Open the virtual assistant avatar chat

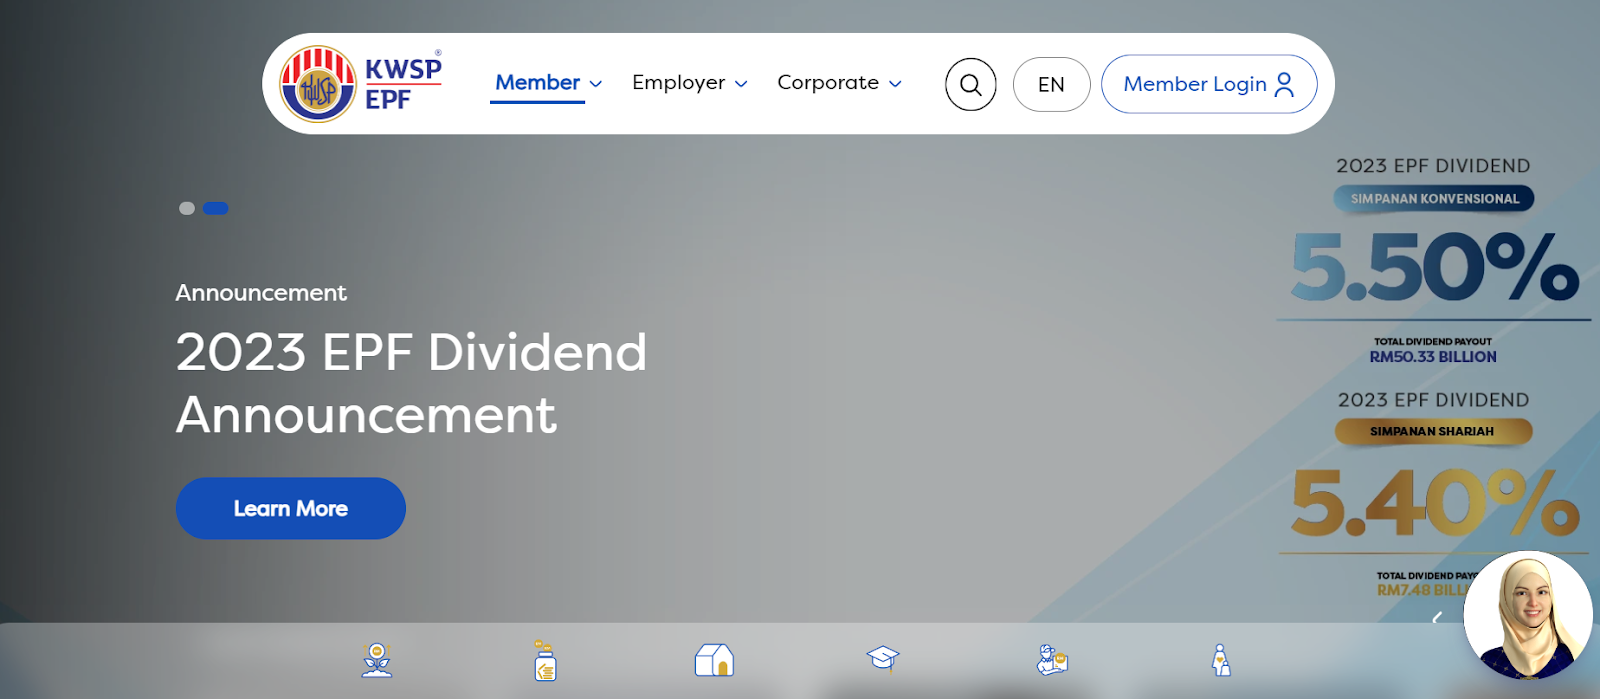tap(1528, 615)
